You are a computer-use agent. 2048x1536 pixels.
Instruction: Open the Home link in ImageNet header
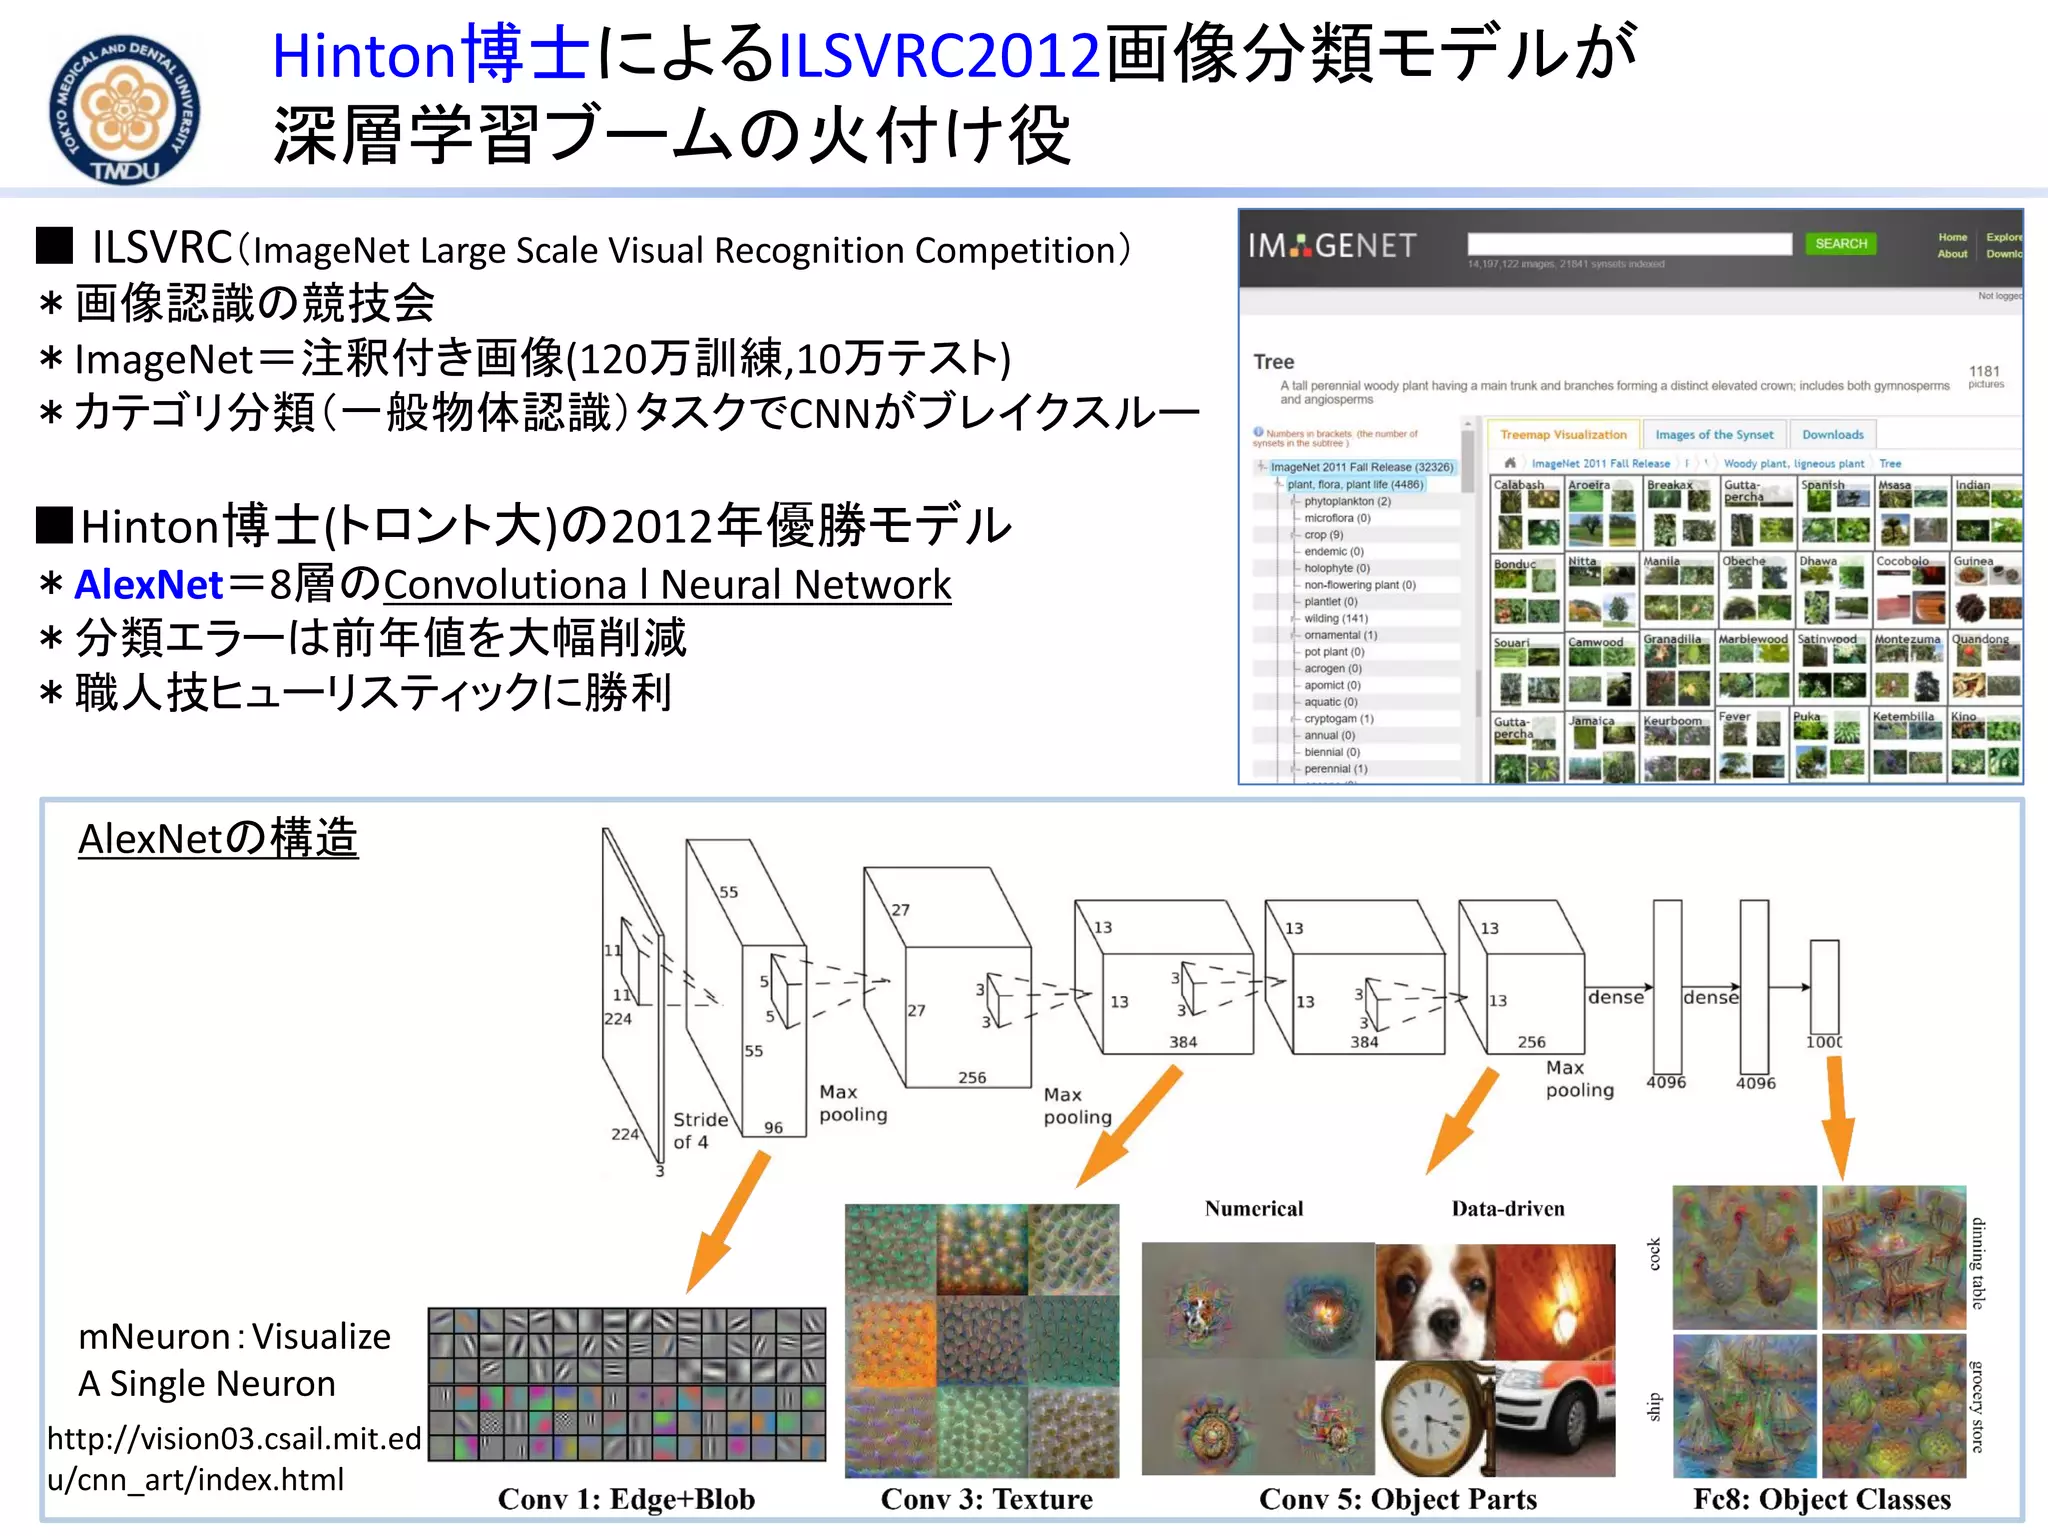(1952, 237)
